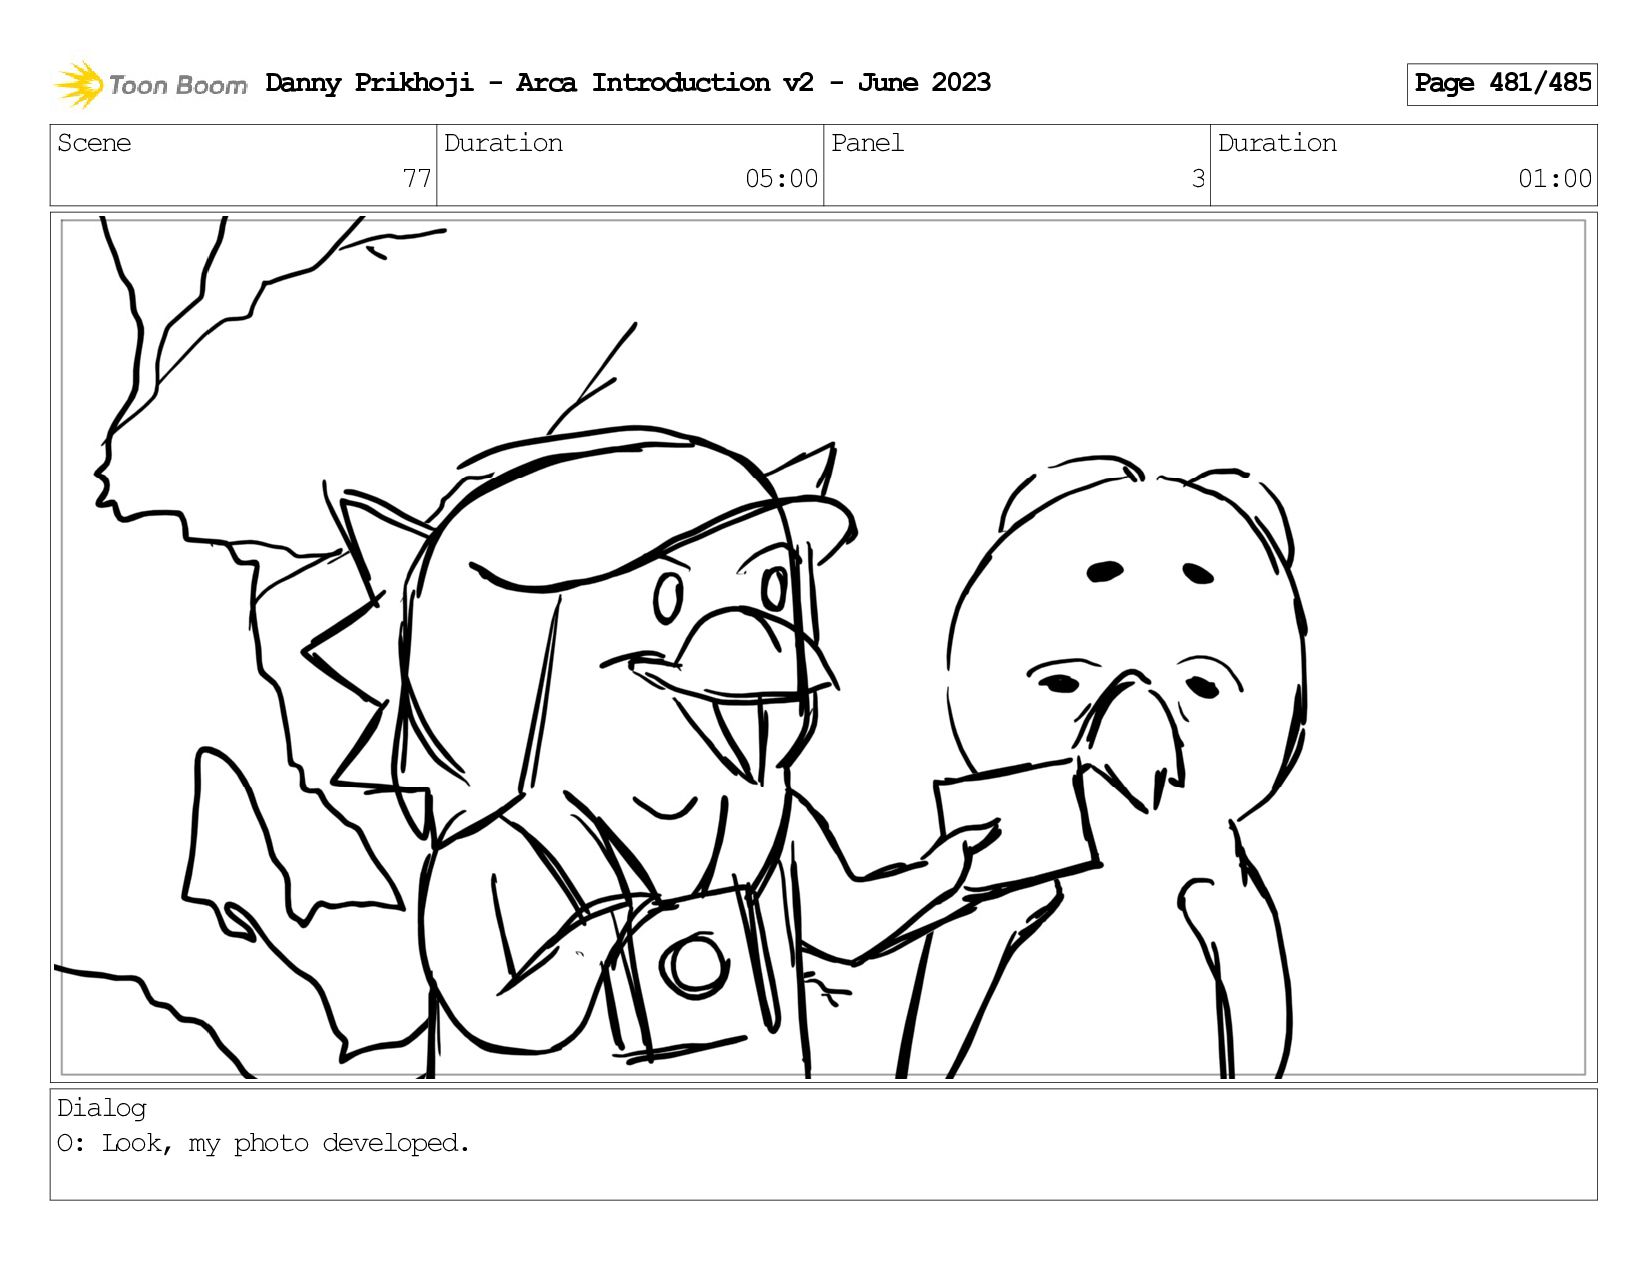Image resolution: width=1650 pixels, height=1275 pixels.
Task: Click panel number '3'
Action: [1198, 179]
